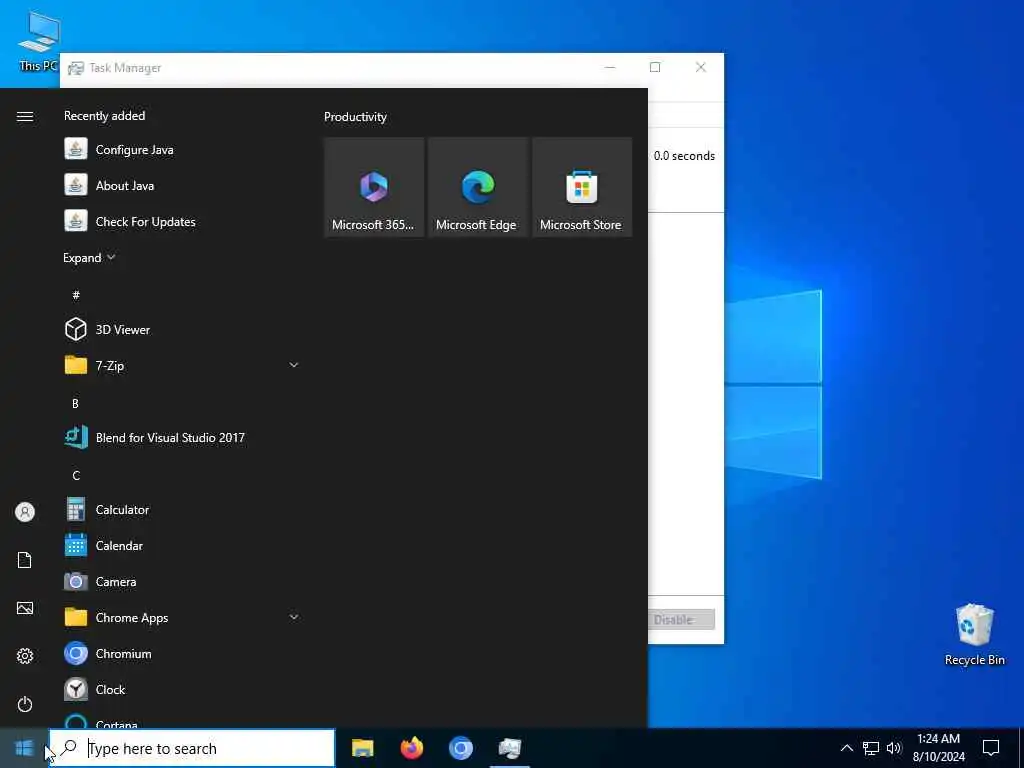Open Check For Updates Java entry
This screenshot has height=768, width=1024.
[181, 221]
